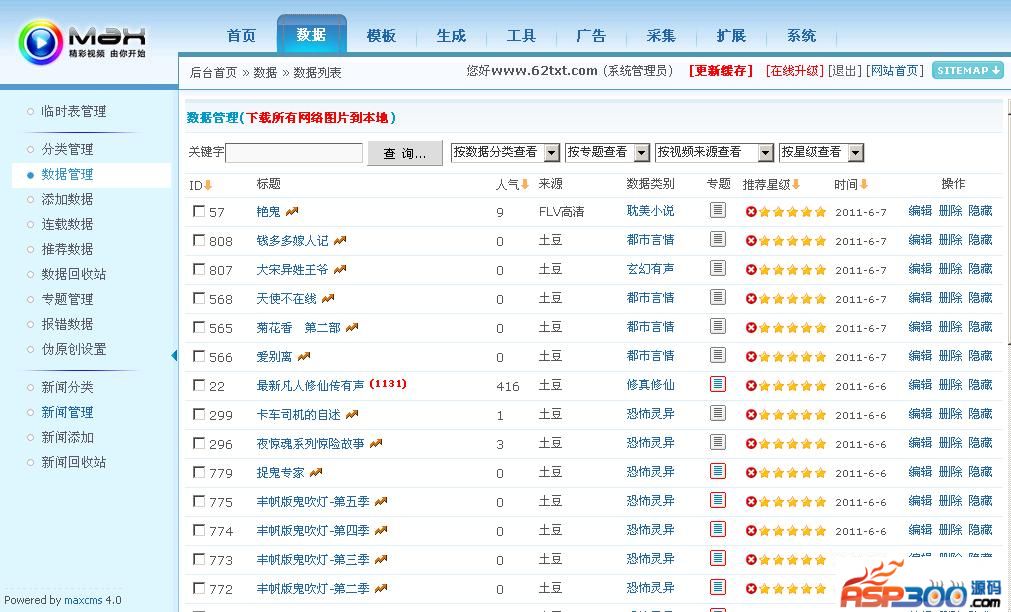Sort by 人气 using the orange arrow
1011x612 pixels.
point(525,185)
